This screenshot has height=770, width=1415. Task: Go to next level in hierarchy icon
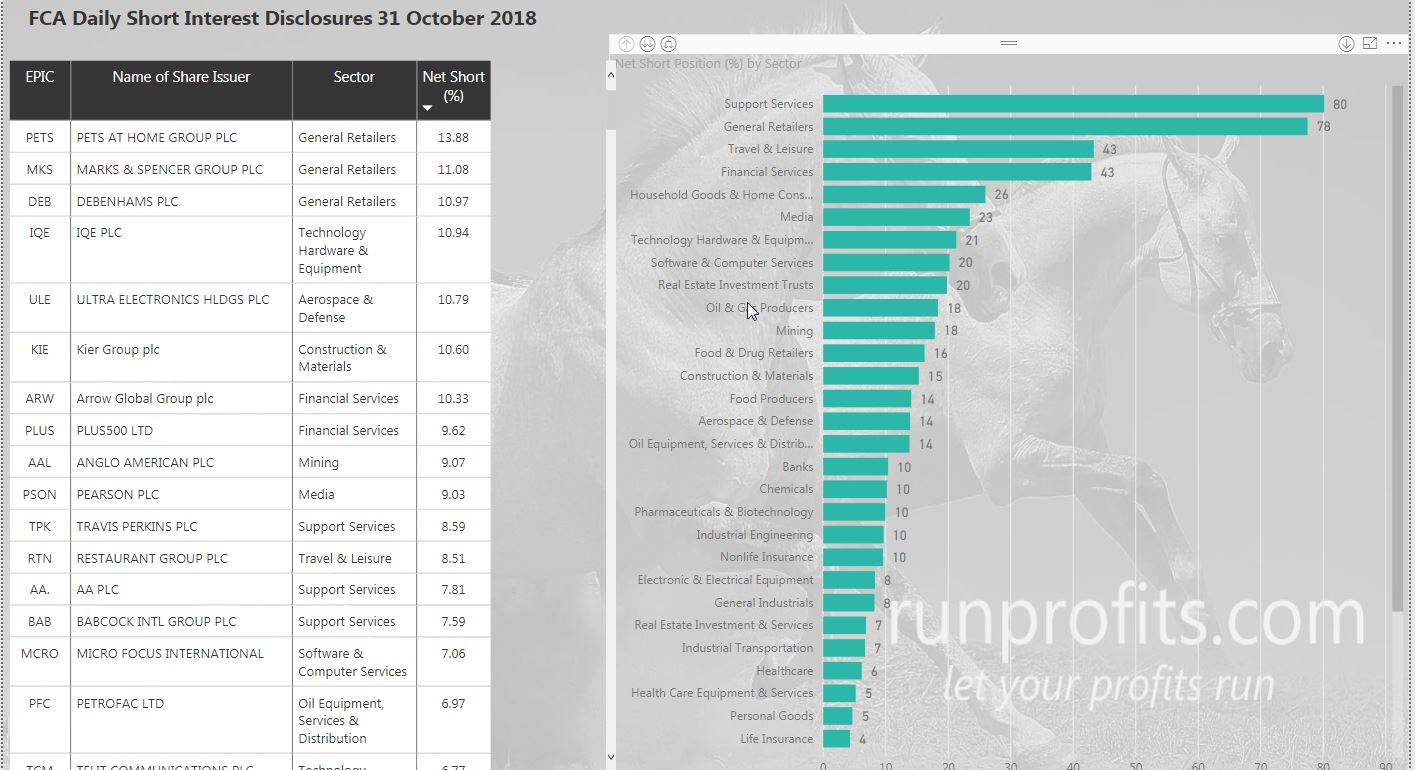648,44
